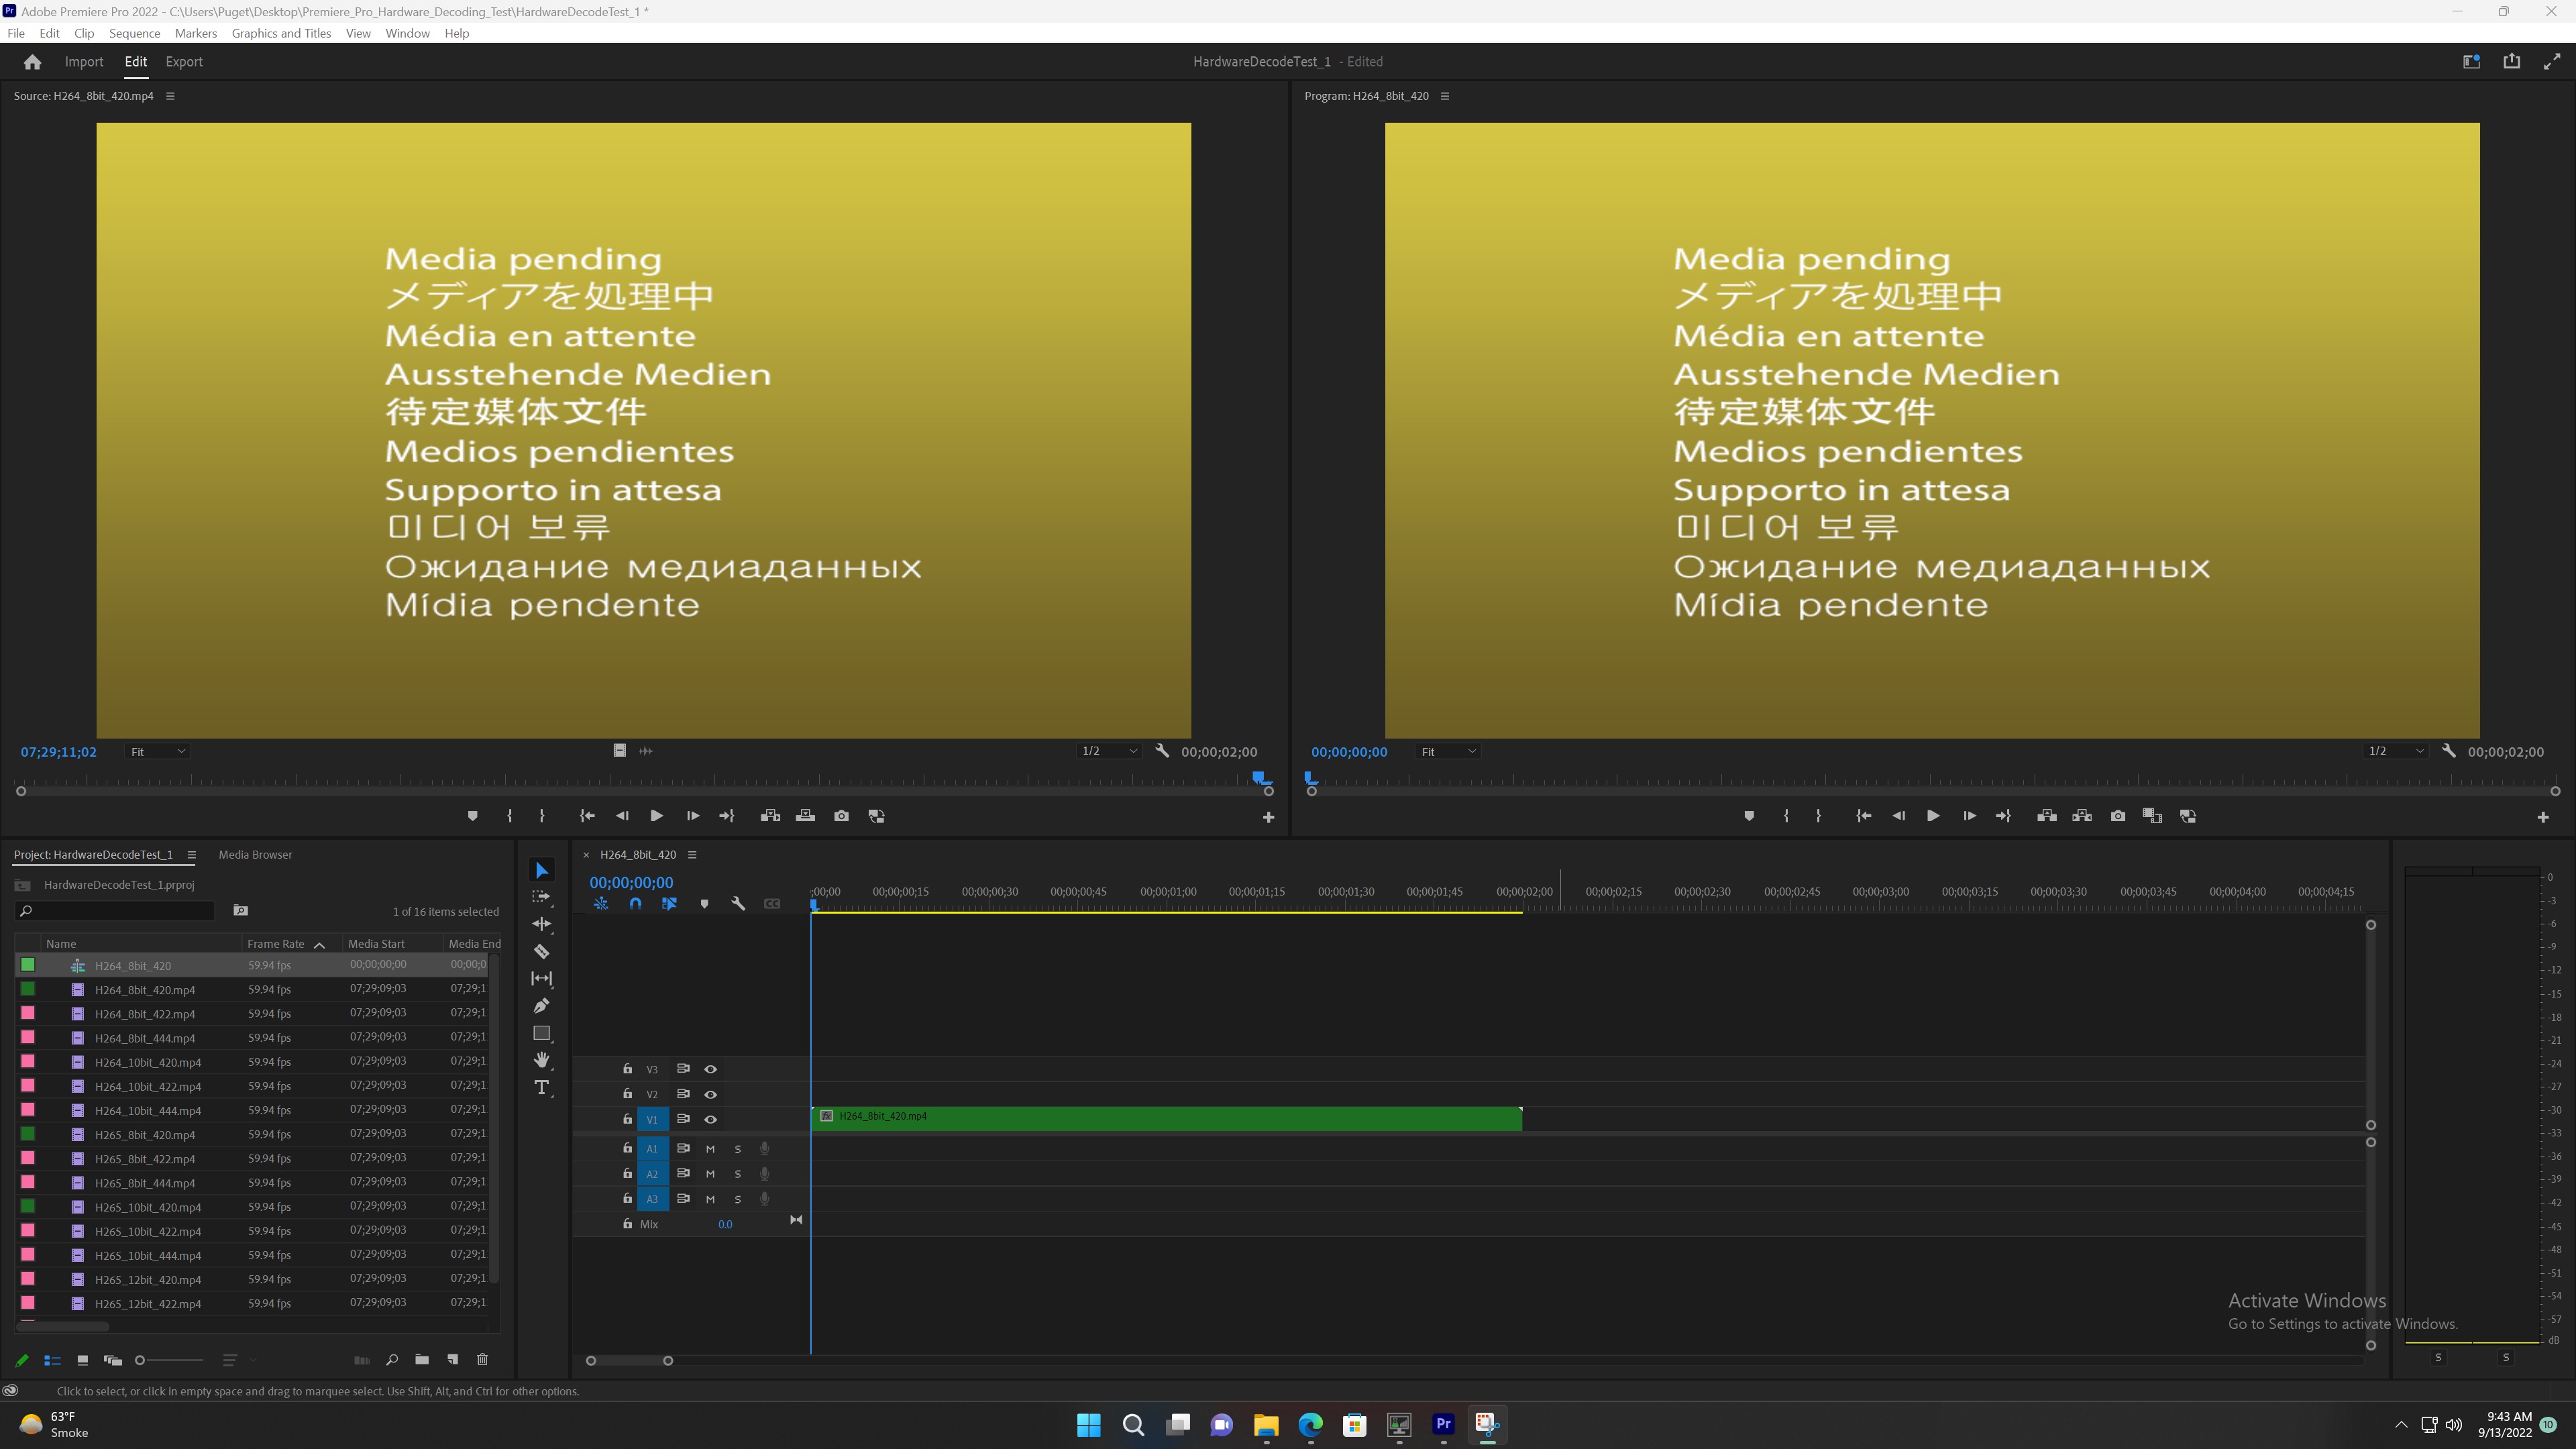This screenshot has height=1449, width=2576.
Task: Click the New Bin folder icon
Action: tap(422, 1359)
